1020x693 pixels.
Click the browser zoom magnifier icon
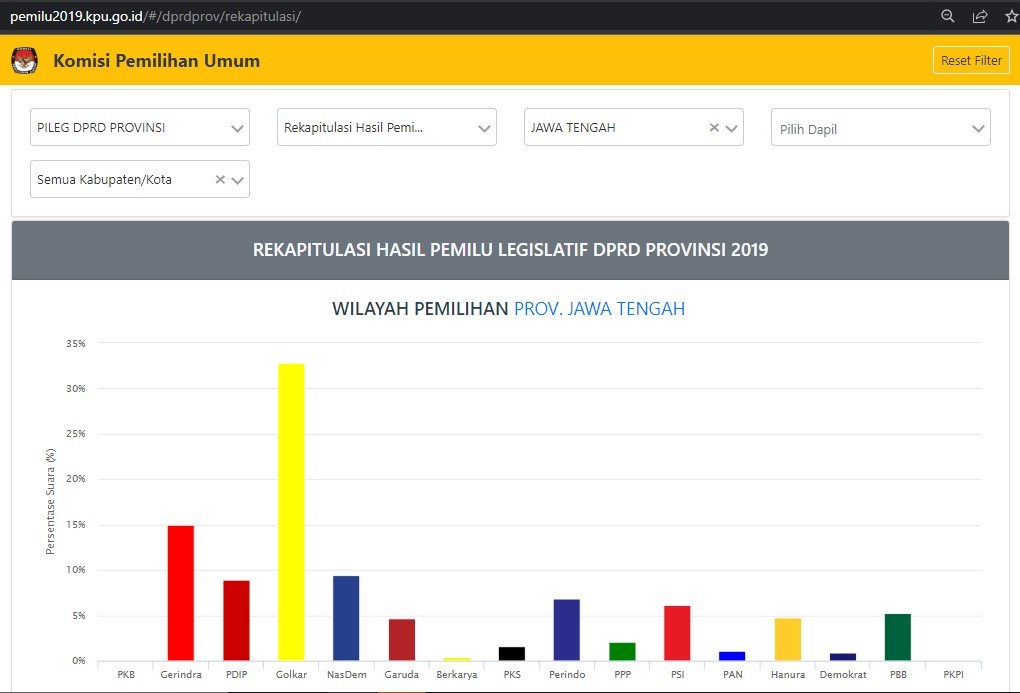(x=948, y=16)
